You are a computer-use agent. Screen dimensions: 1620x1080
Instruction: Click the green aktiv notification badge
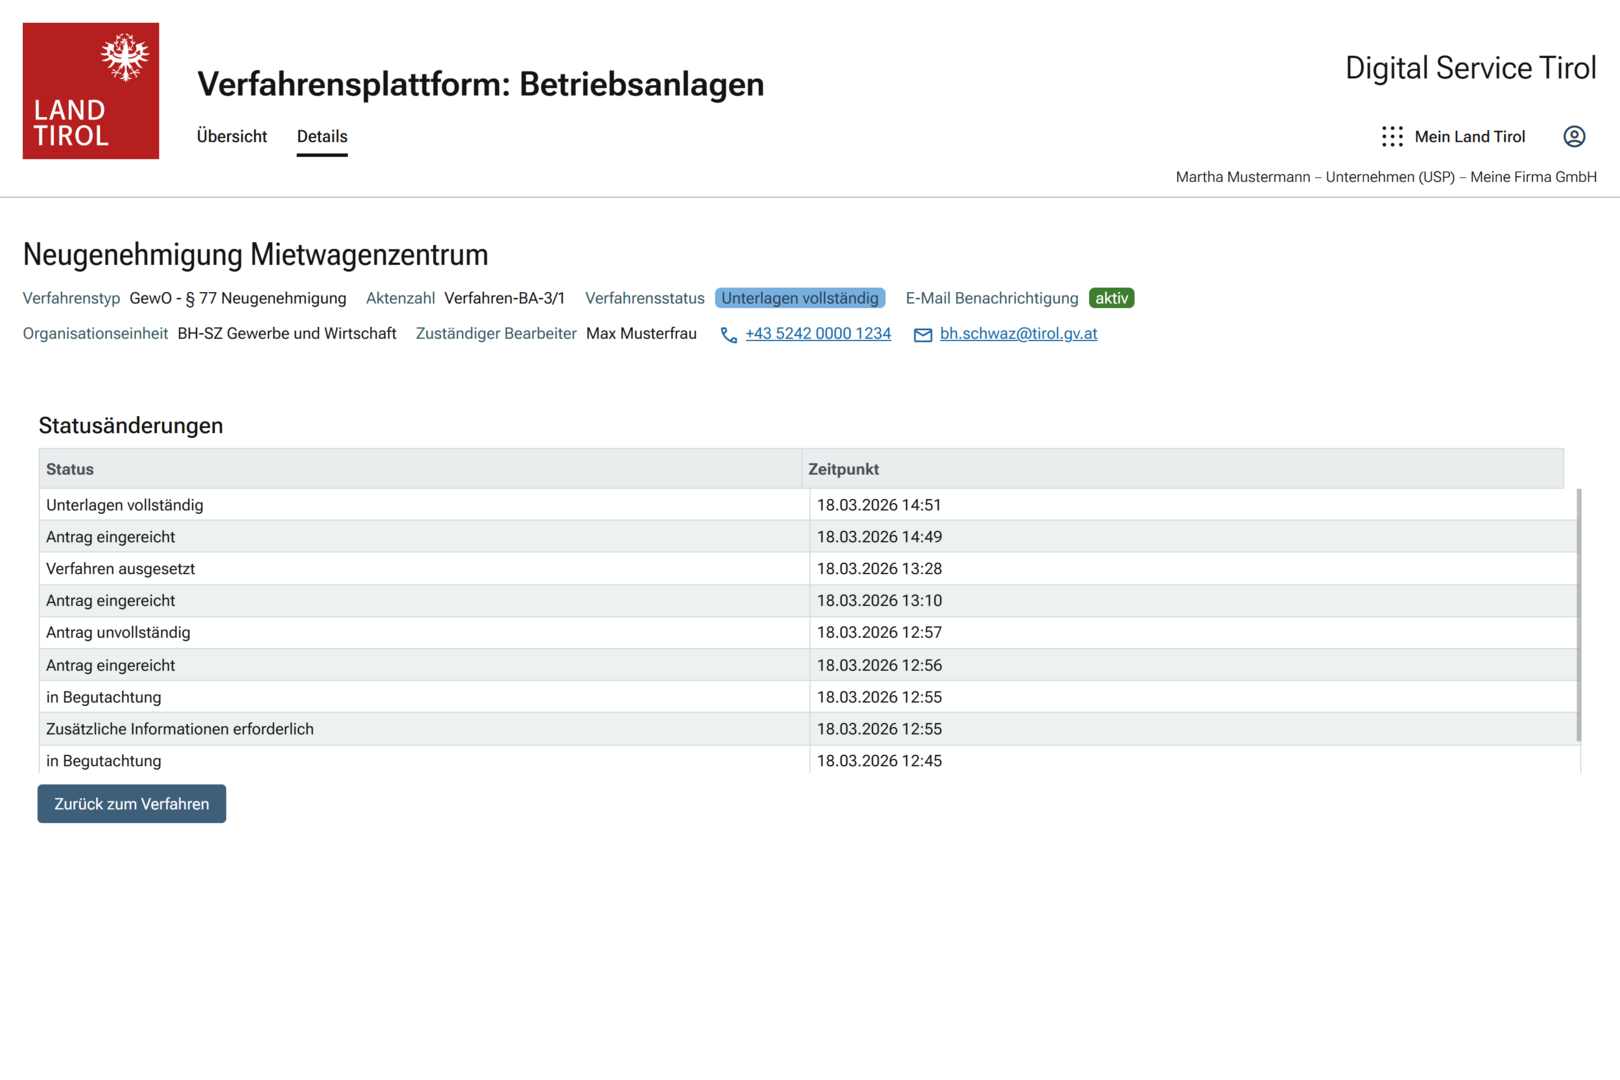1111,298
